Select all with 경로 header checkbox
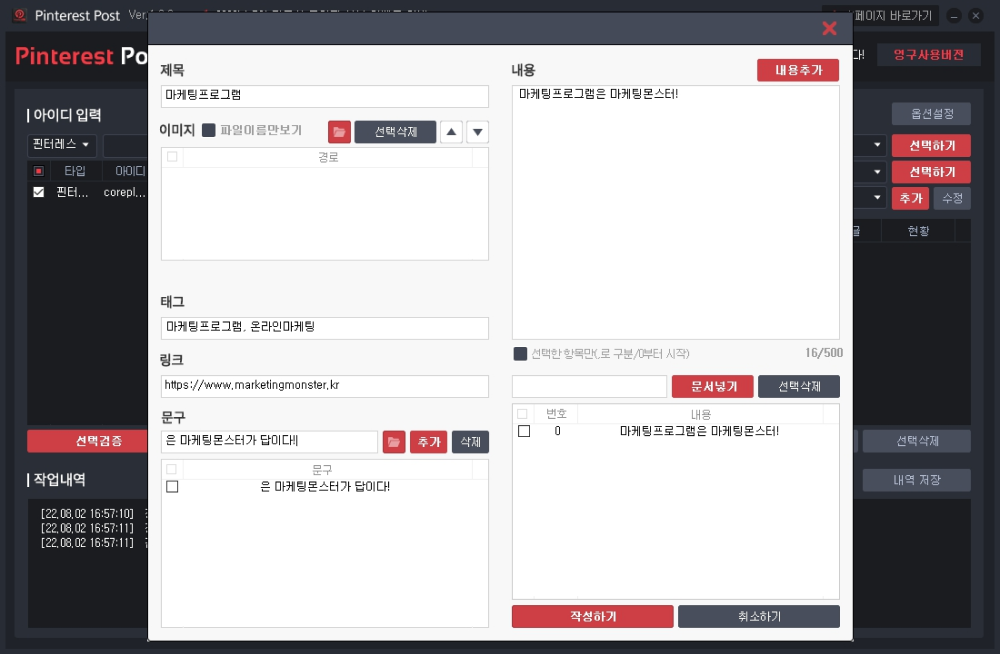The height and width of the screenshot is (654, 1000). tap(172, 157)
